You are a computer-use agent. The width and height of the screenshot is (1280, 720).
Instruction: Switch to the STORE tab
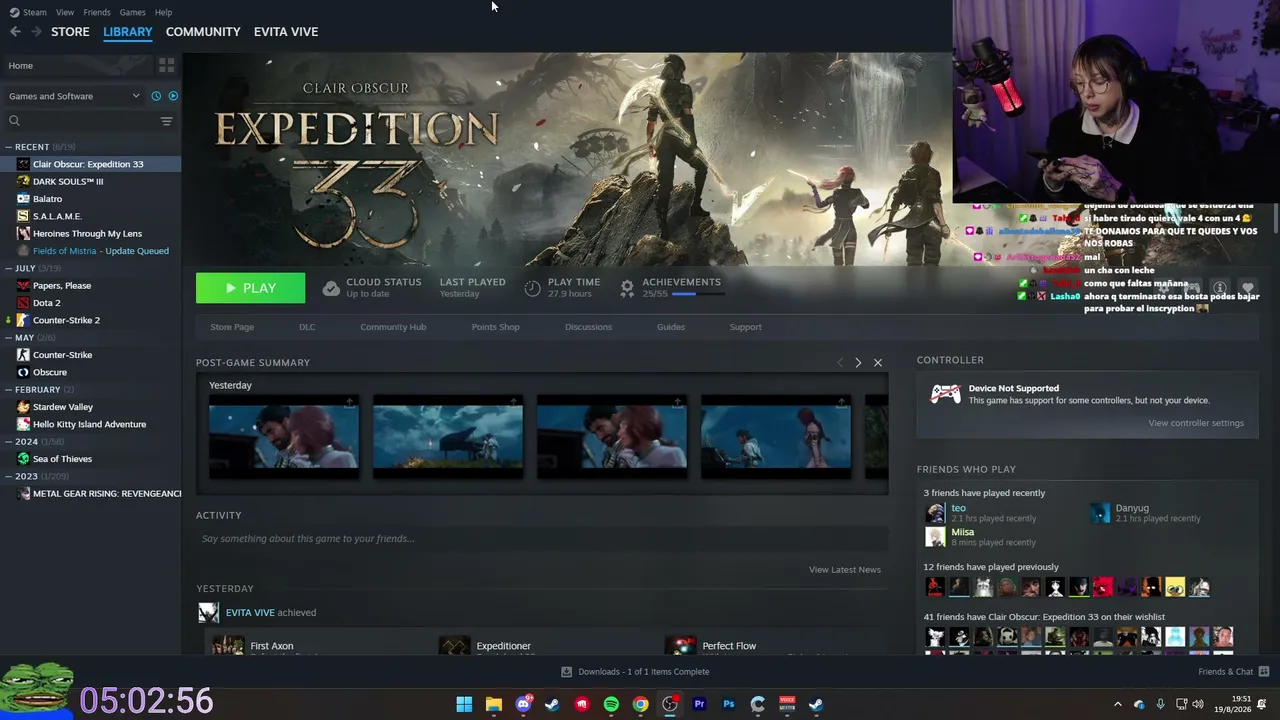(x=70, y=32)
